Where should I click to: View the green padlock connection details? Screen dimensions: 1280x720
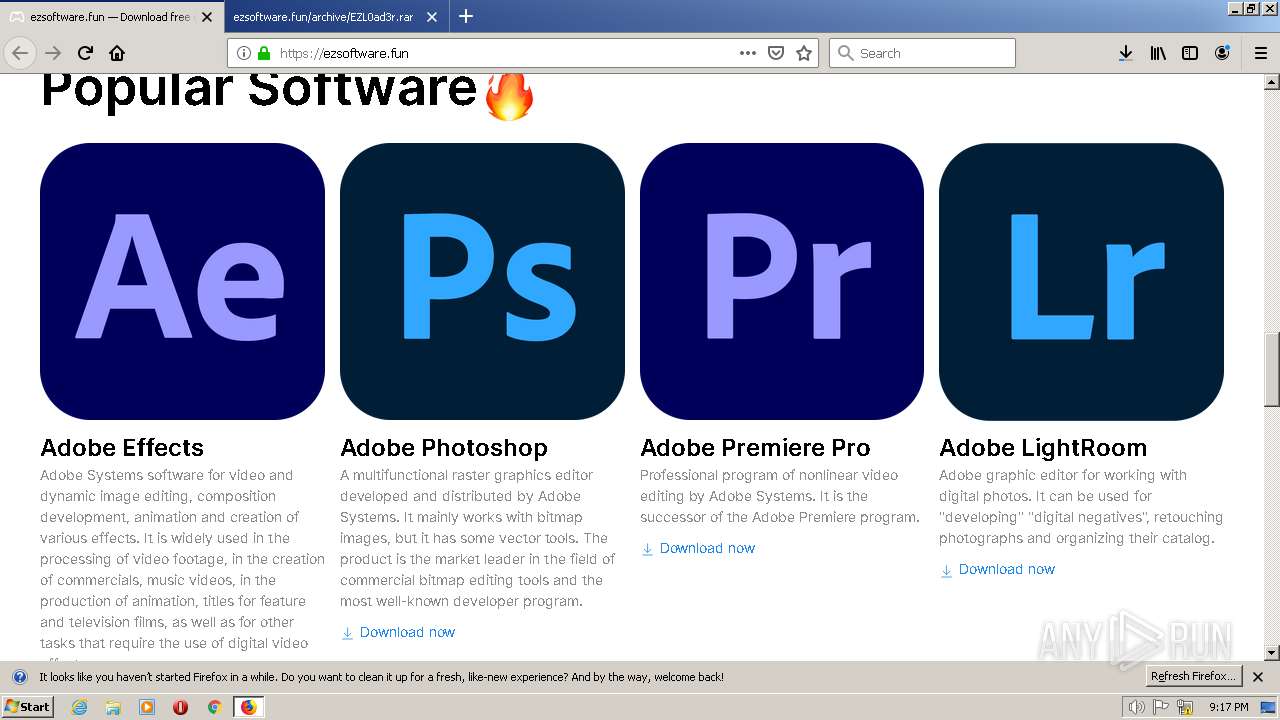[264, 53]
